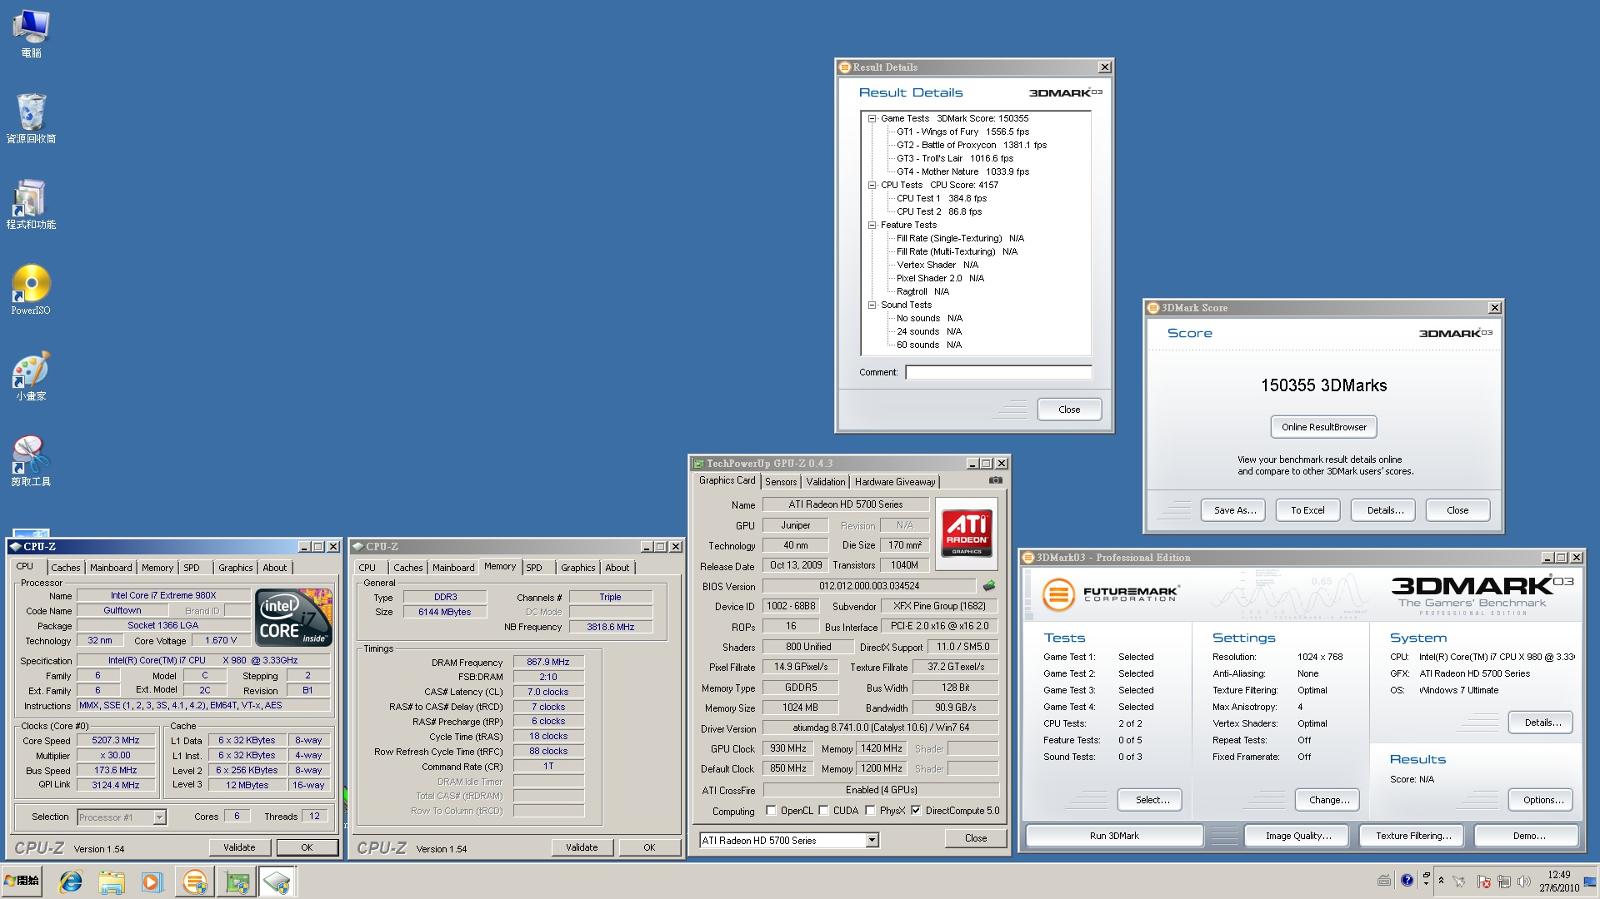
Task: Click the taskbar clock showing 12:49
Action: (1558, 881)
